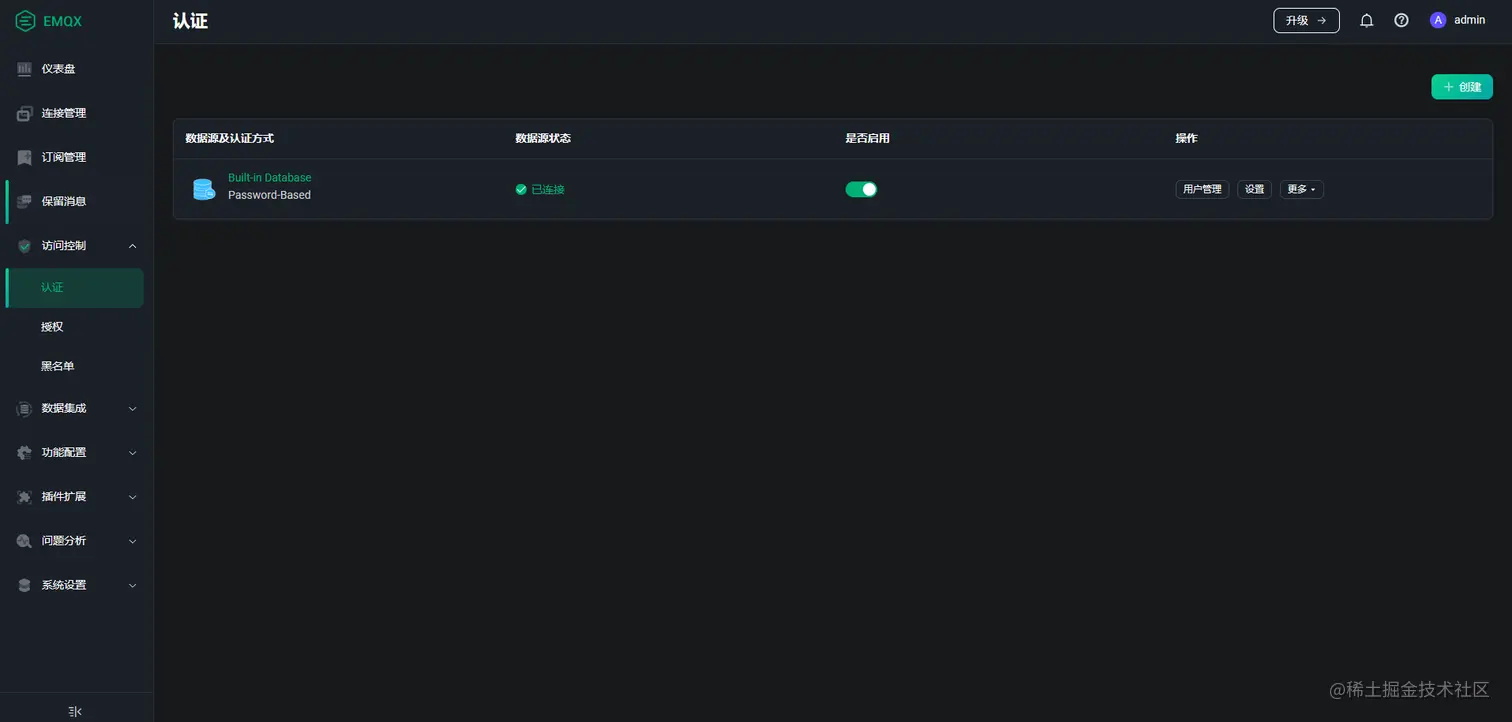1512x722 pixels.
Task: Click the Password-Based text
Action: (269, 195)
